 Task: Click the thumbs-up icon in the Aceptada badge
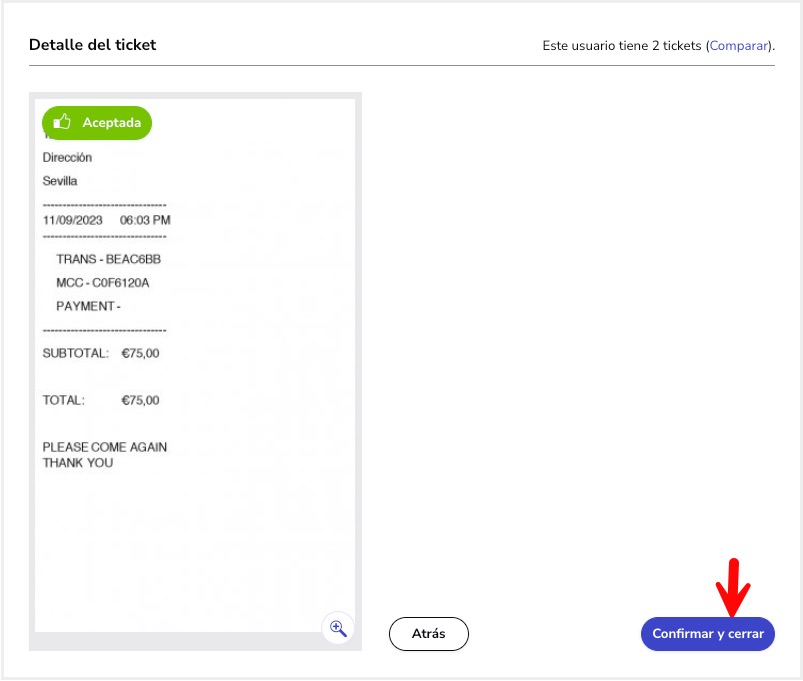[63, 122]
